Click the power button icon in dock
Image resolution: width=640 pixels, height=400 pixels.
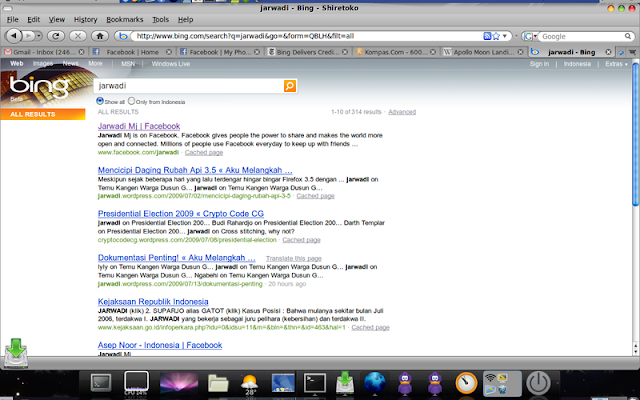[x=538, y=383]
